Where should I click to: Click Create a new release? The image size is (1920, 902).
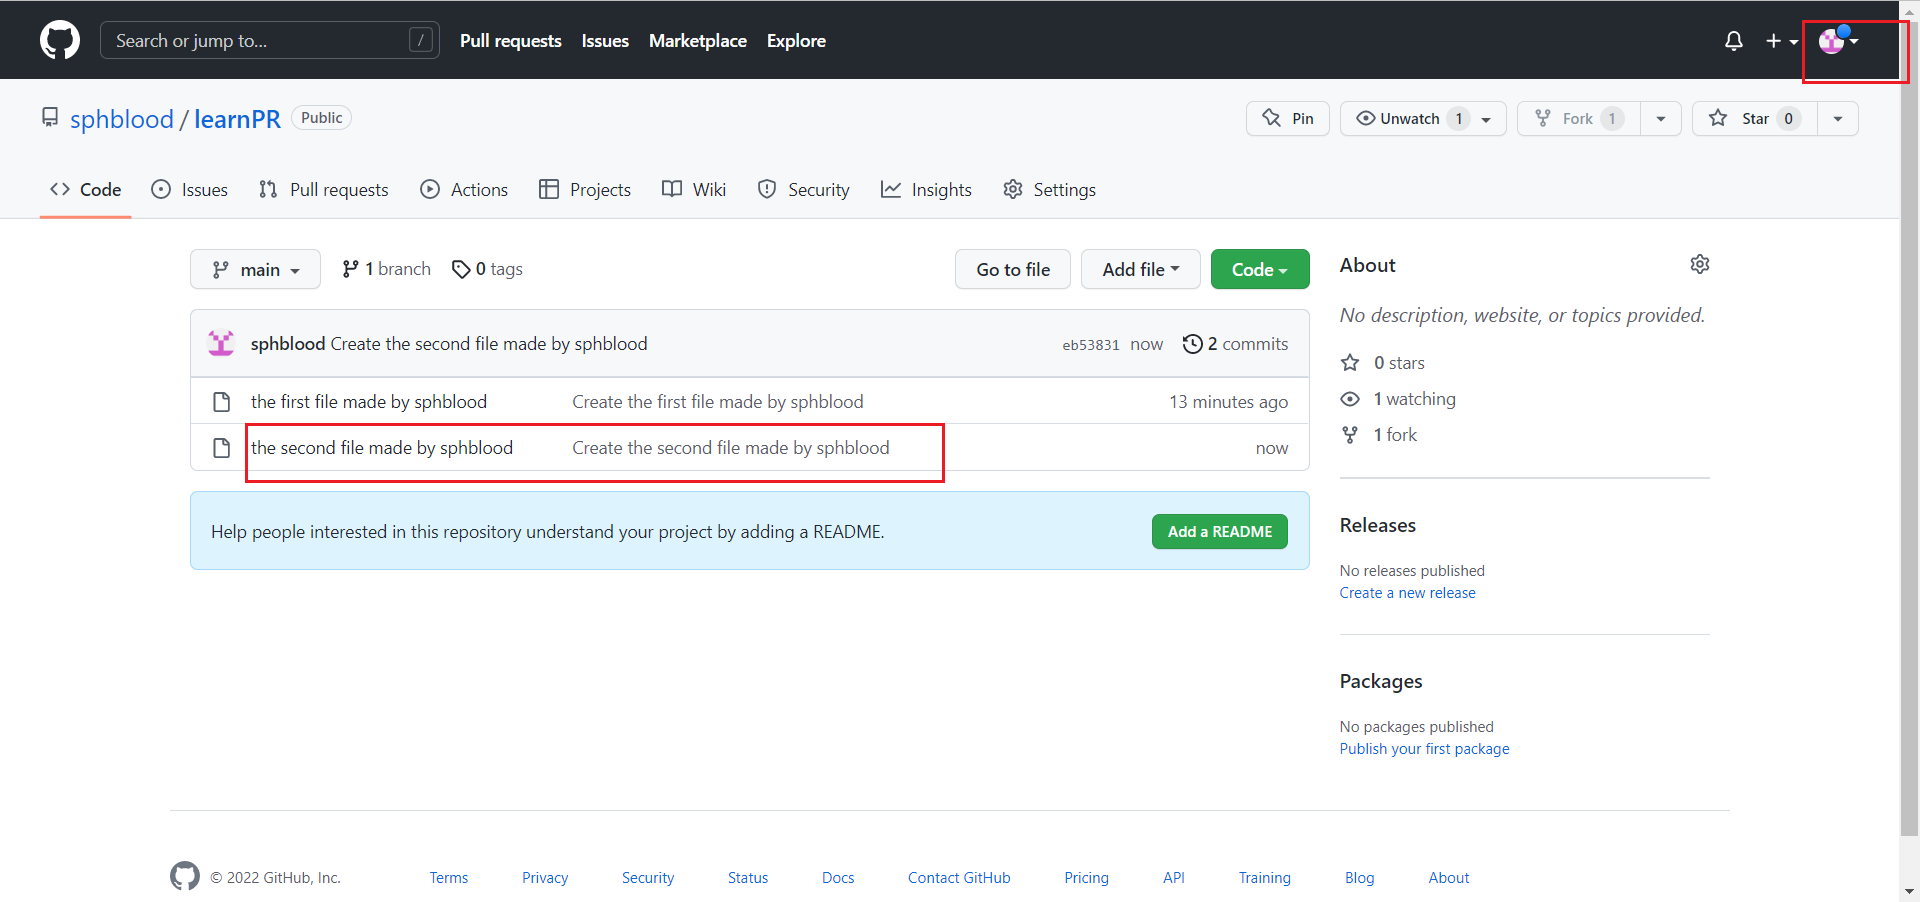click(1408, 592)
